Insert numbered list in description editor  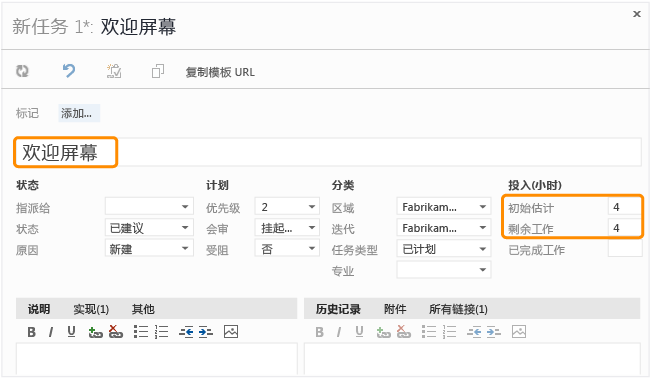[162, 332]
